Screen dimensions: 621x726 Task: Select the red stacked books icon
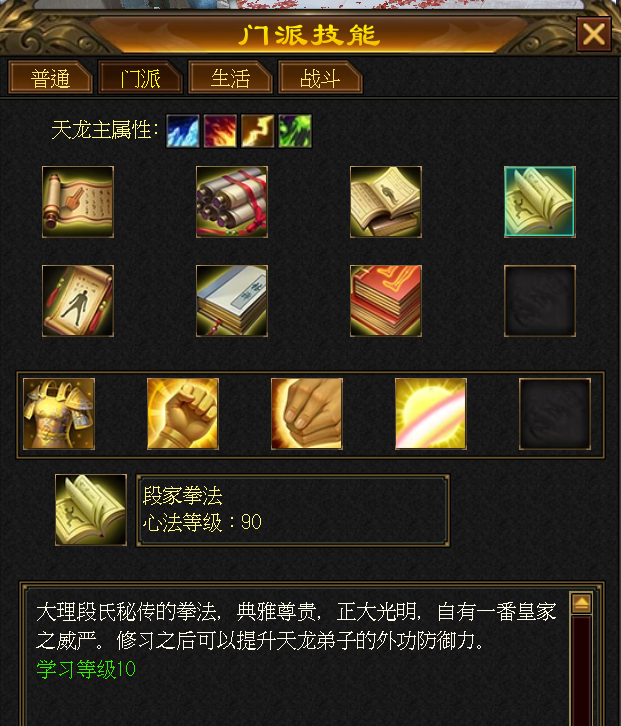[x=386, y=301]
